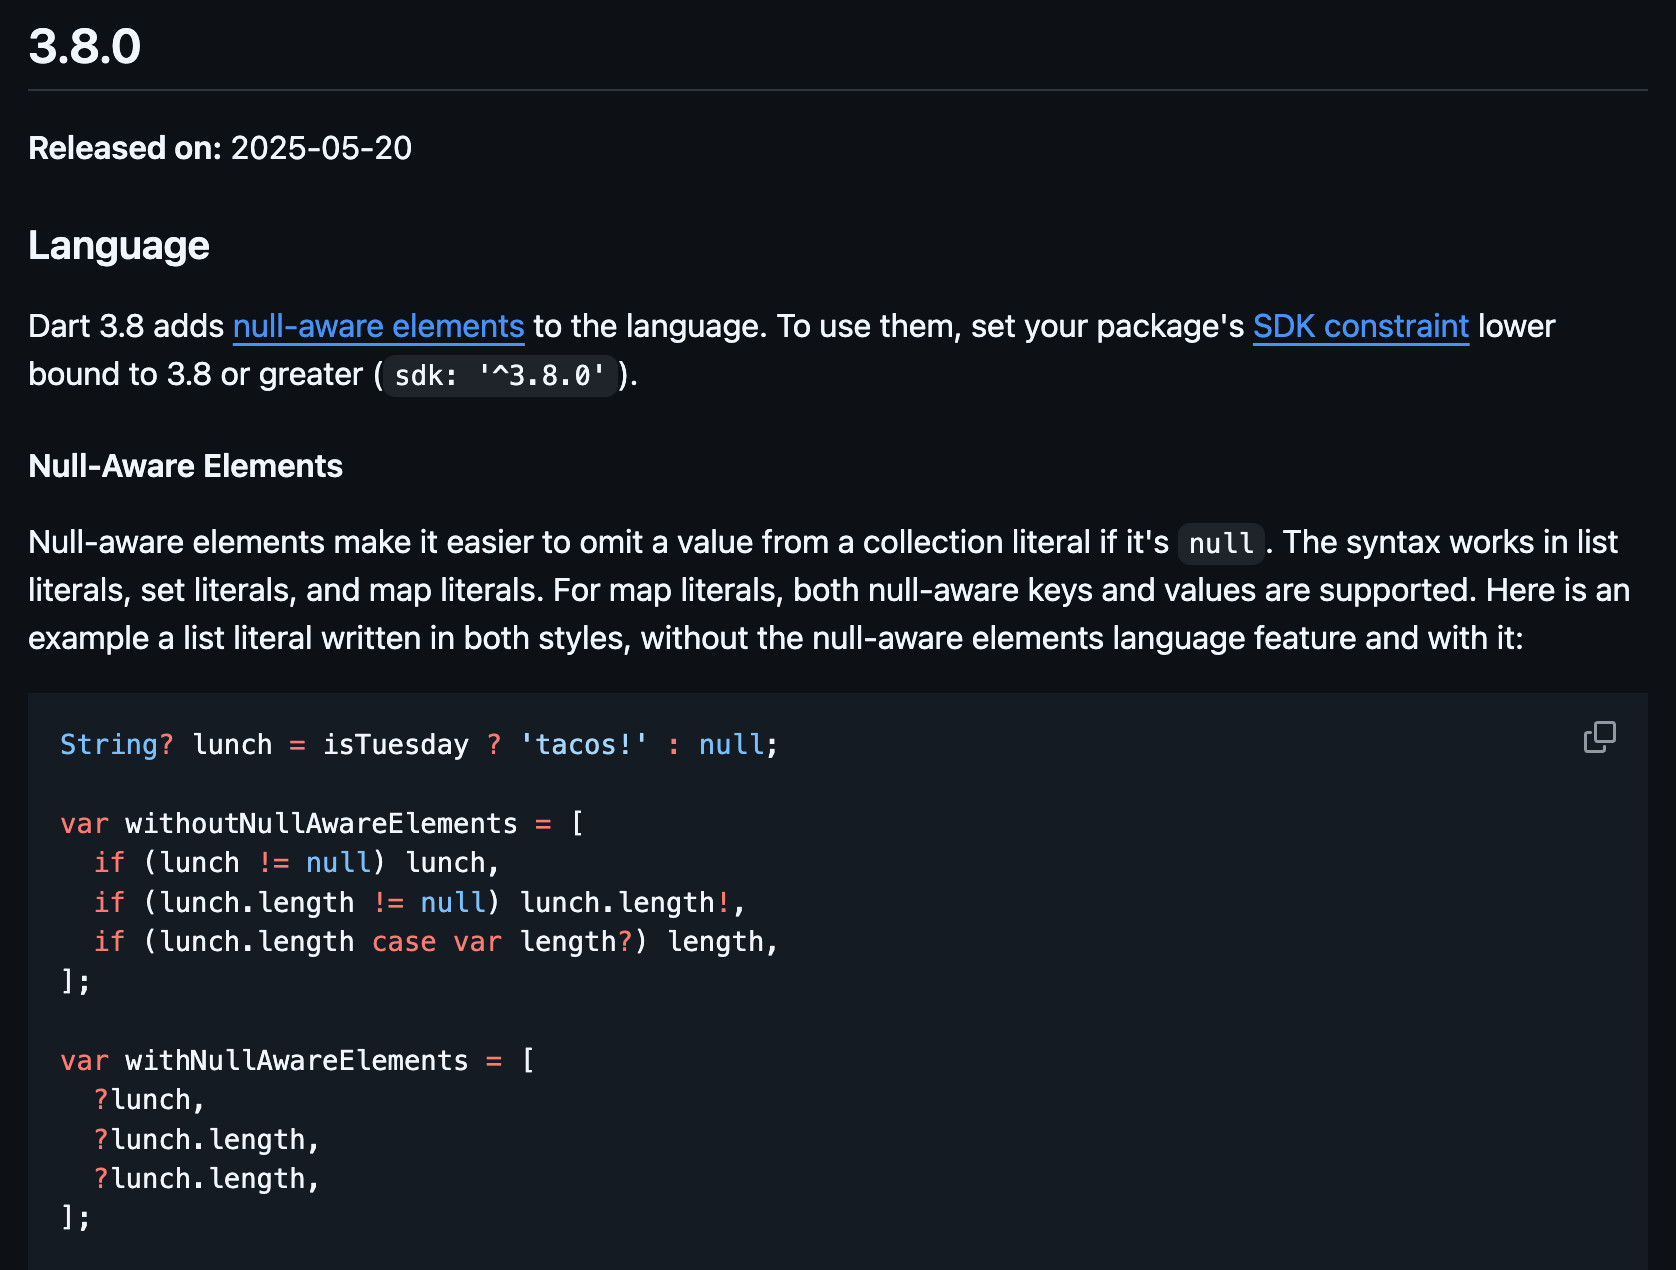Copy the code block with the copy icon
The image size is (1676, 1270).
pos(1599,737)
